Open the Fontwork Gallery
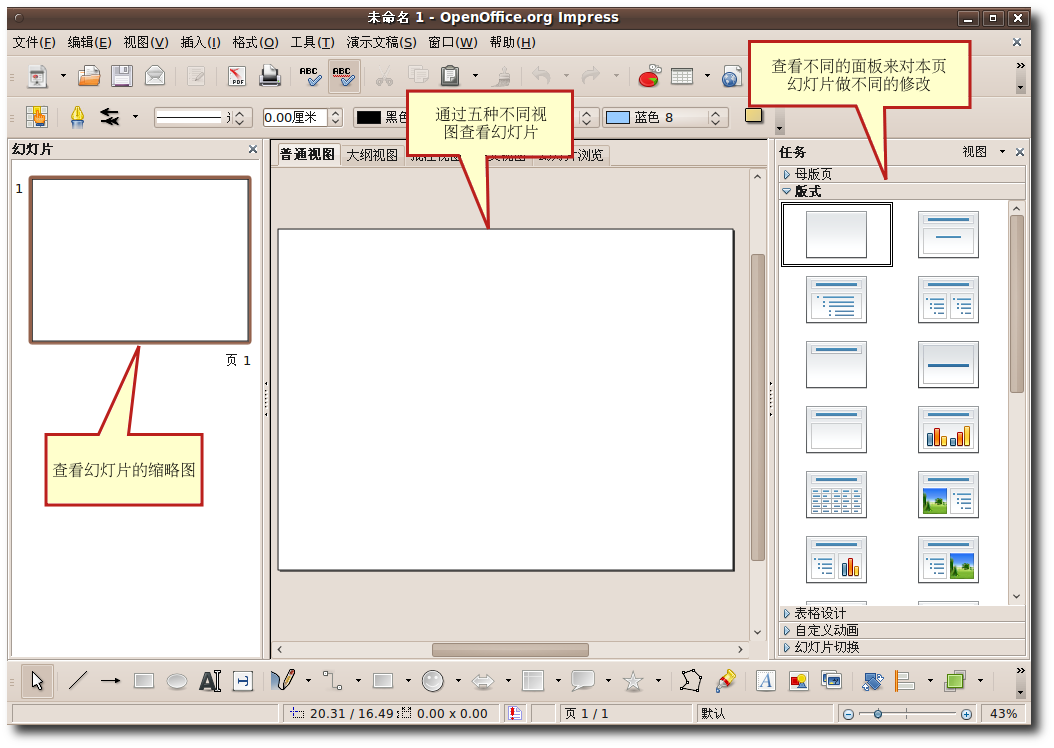This screenshot has height=748, width=1054. pyautogui.click(x=765, y=681)
